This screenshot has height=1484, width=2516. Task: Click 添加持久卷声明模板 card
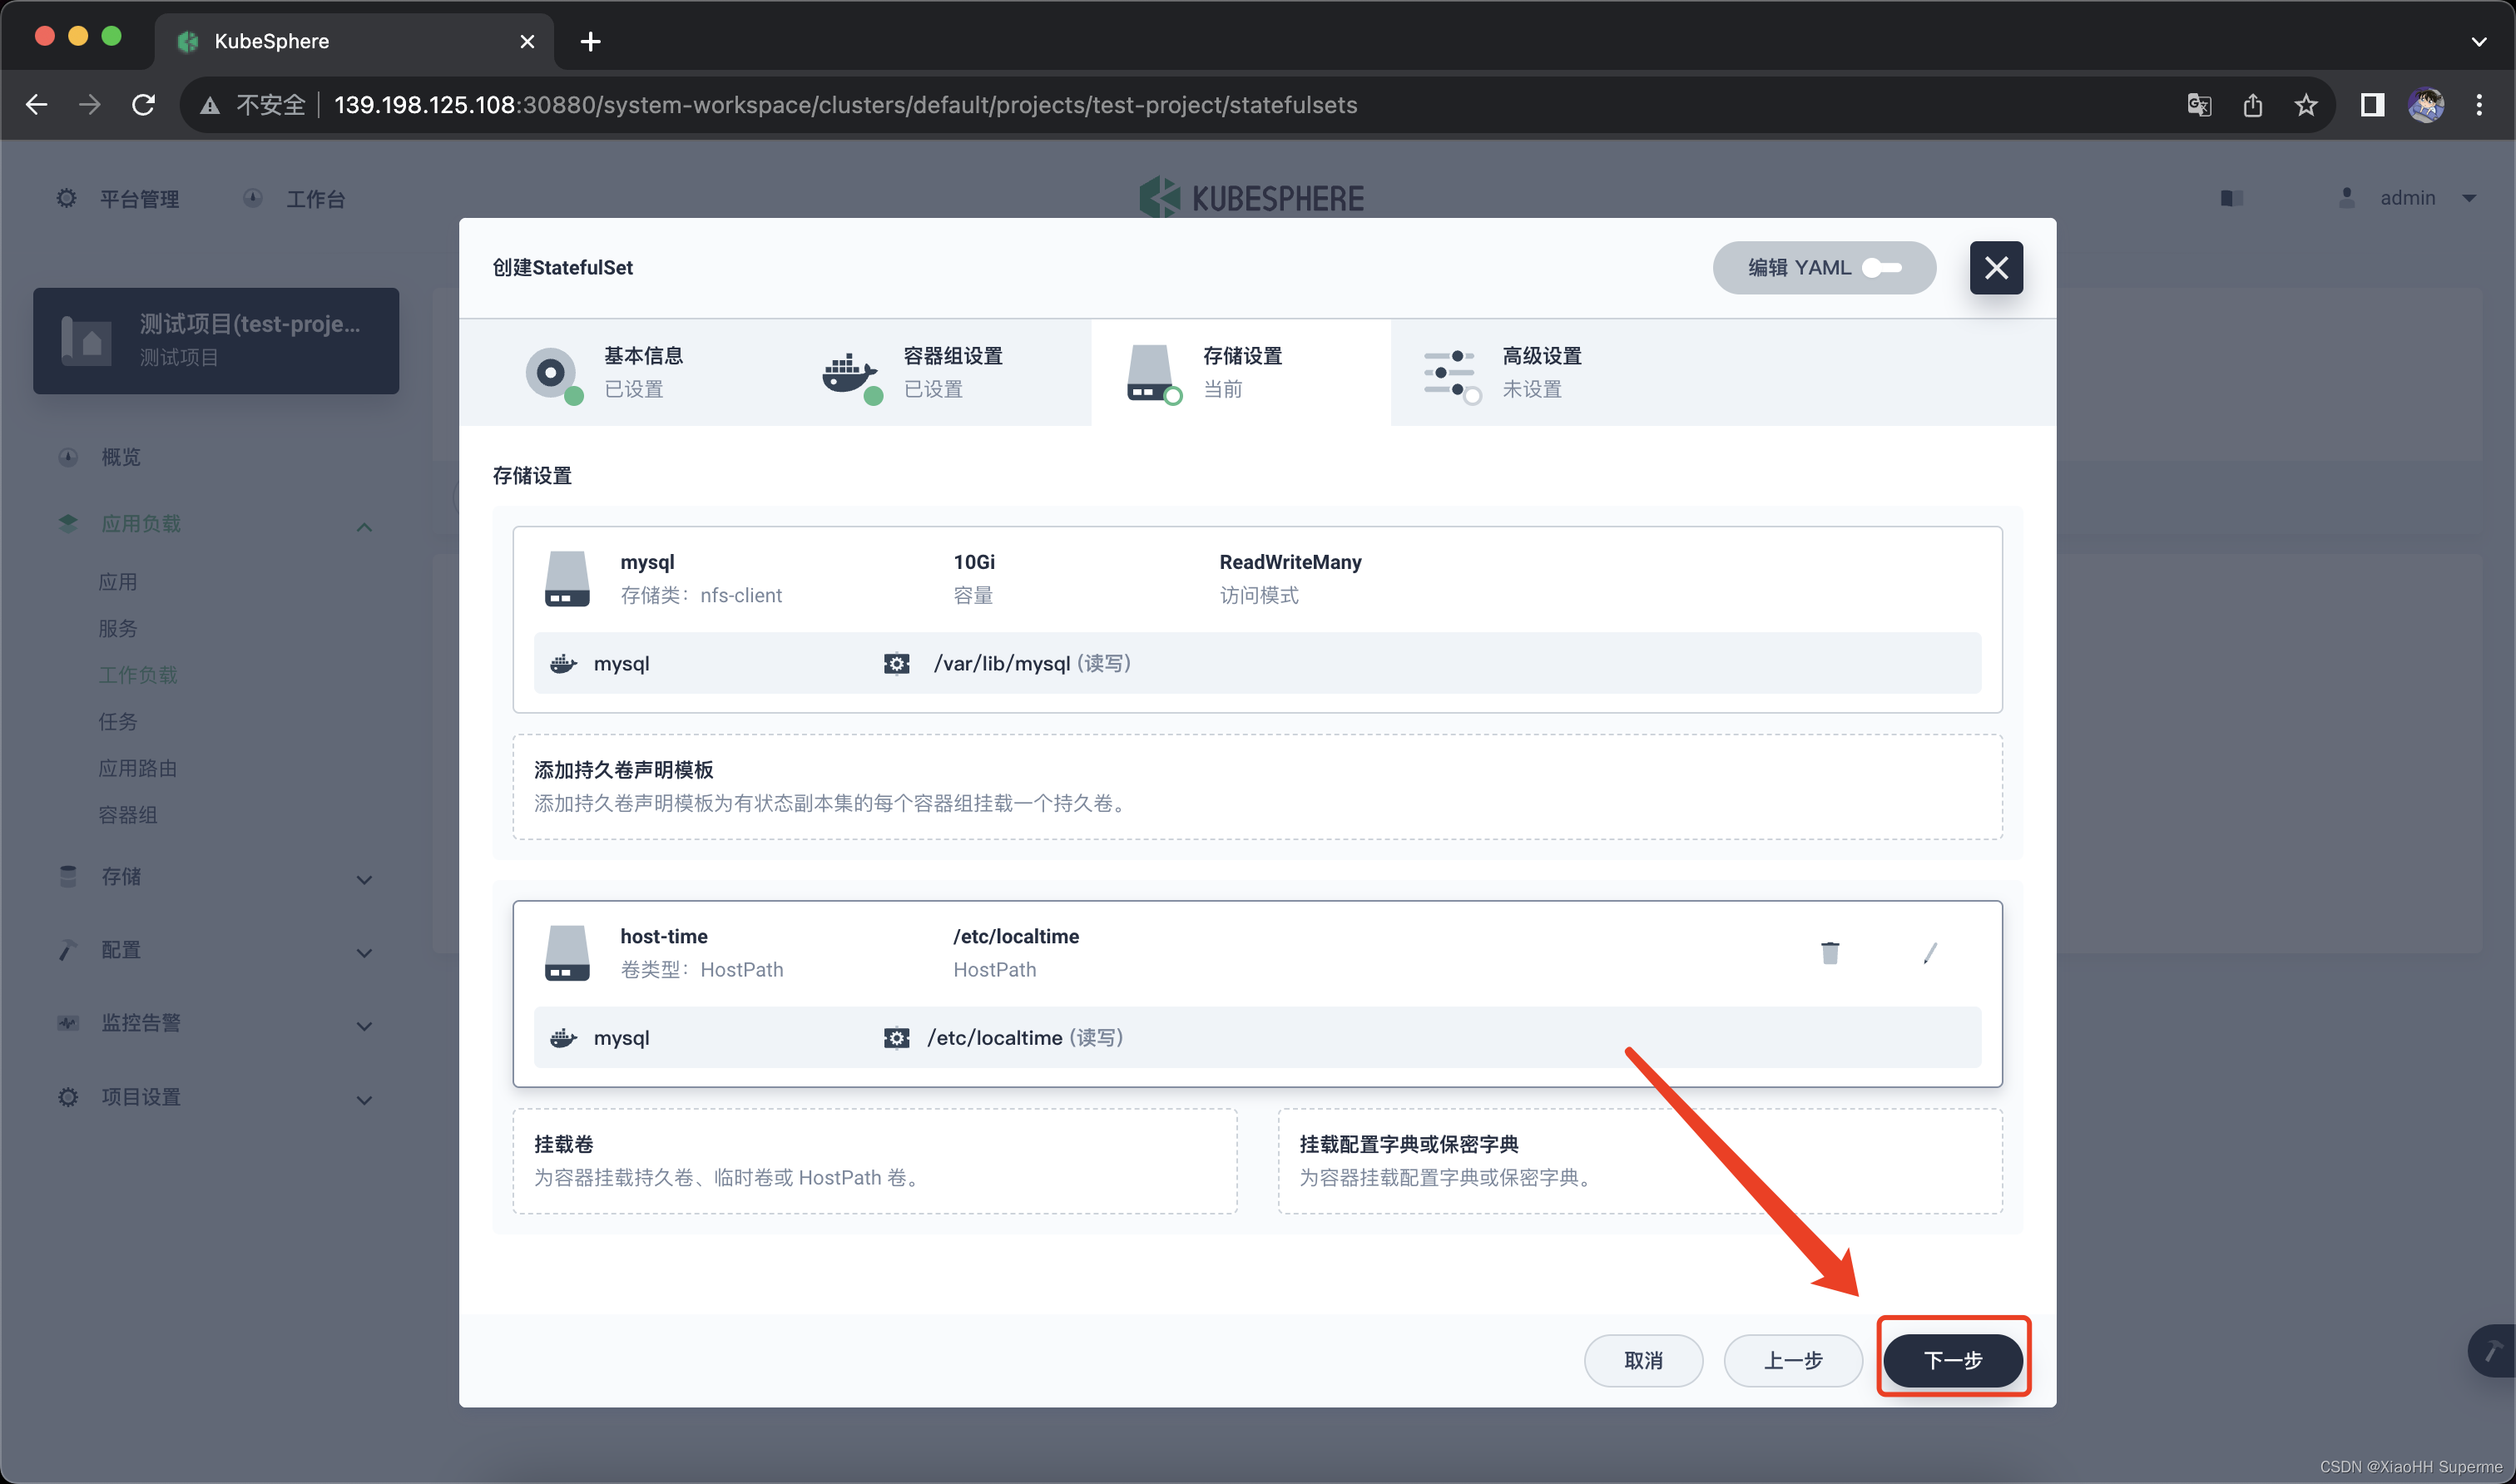click(1257, 786)
